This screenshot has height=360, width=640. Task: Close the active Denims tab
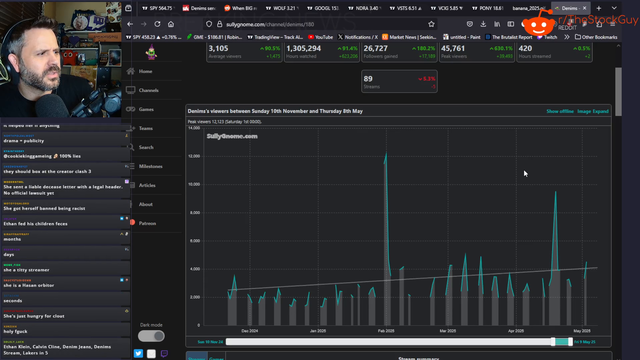pos(584,8)
